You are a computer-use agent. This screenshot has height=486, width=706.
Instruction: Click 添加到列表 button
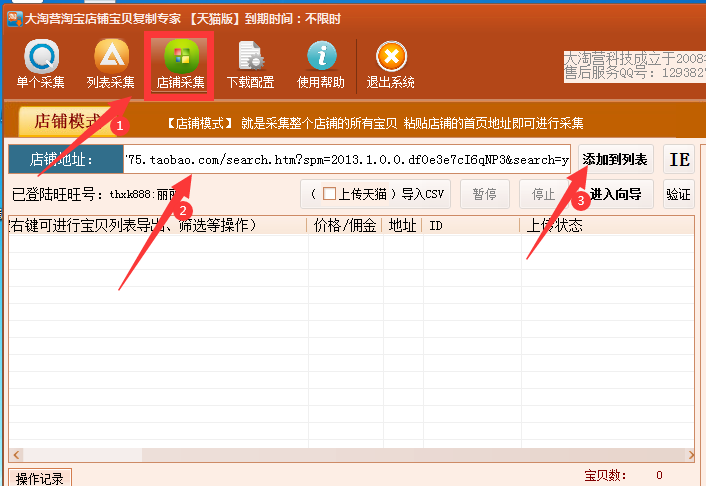pyautogui.click(x=615, y=159)
